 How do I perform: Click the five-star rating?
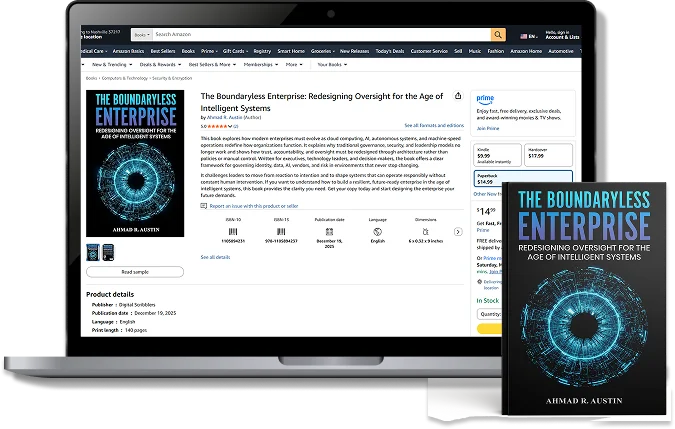(217, 126)
